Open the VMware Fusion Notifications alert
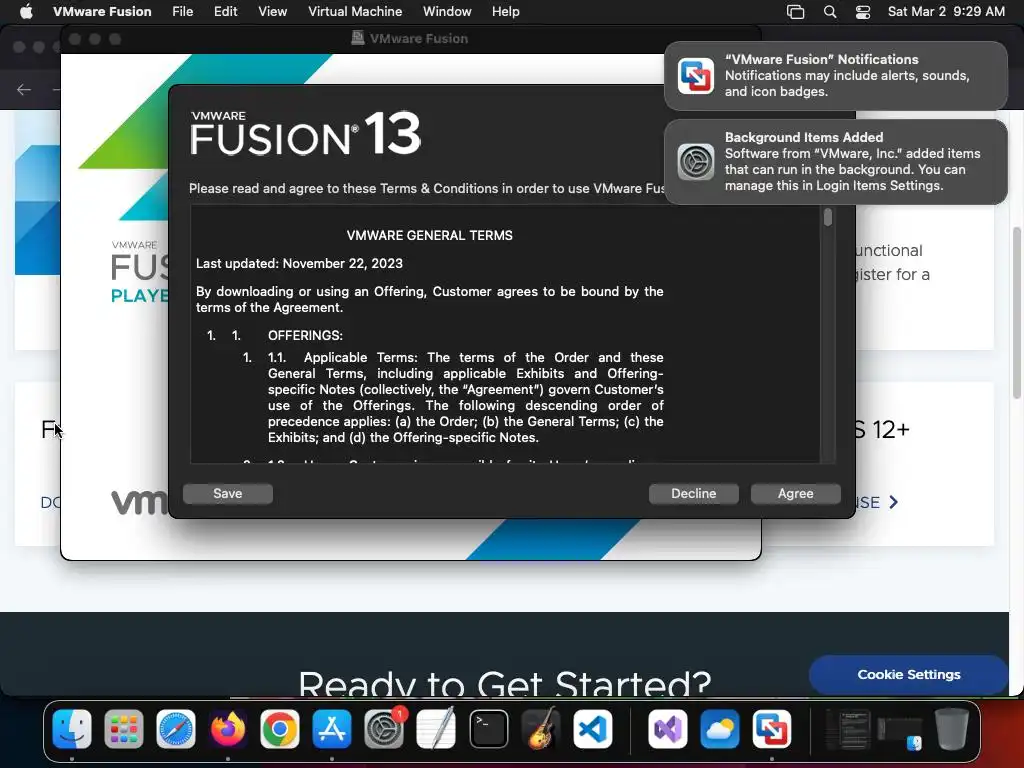1024x768 pixels. pos(836,76)
